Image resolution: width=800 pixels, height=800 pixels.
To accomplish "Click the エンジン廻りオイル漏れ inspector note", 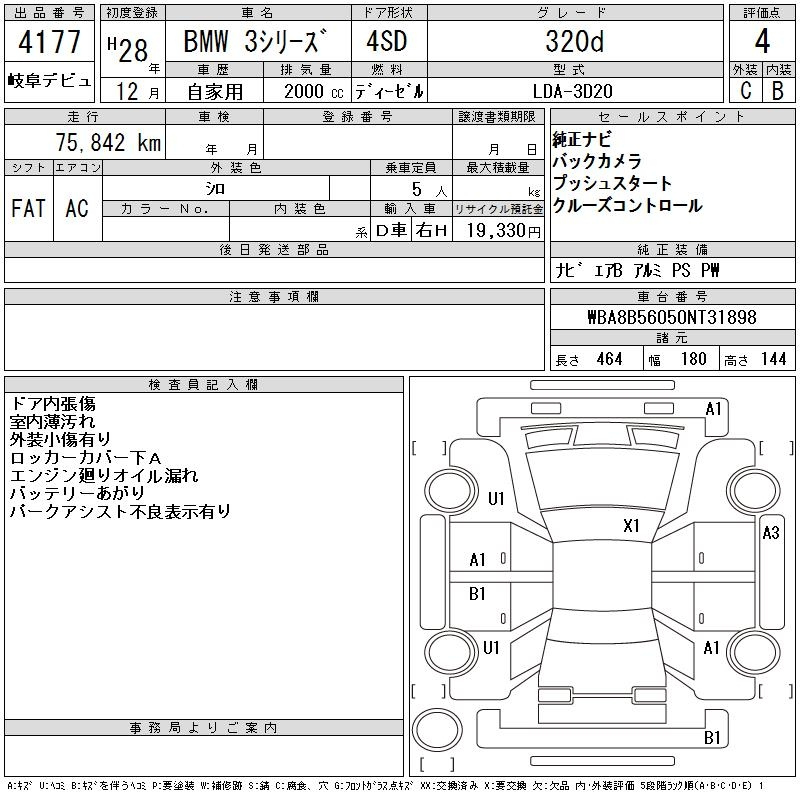I will 104,475.
